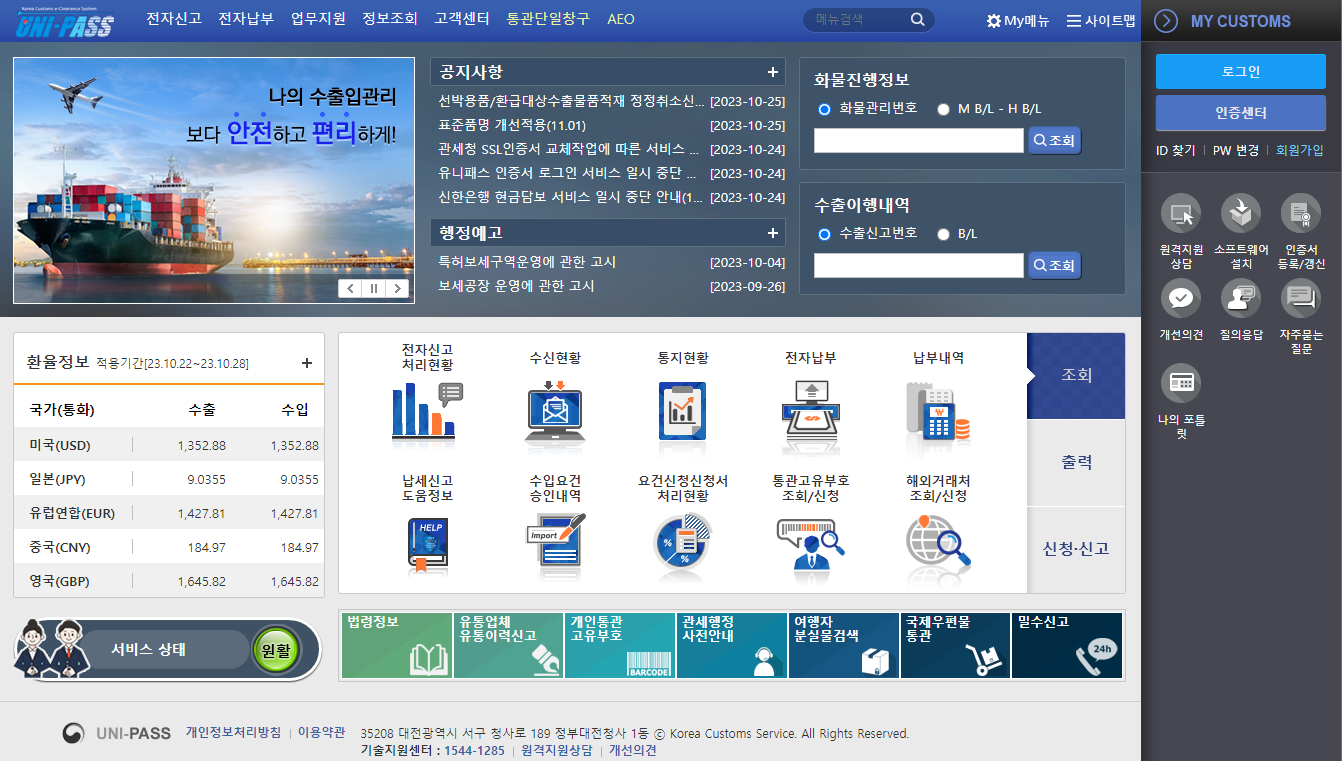1342x761 pixels.
Task: Go to next banner slide arrow
Action: 398,288
